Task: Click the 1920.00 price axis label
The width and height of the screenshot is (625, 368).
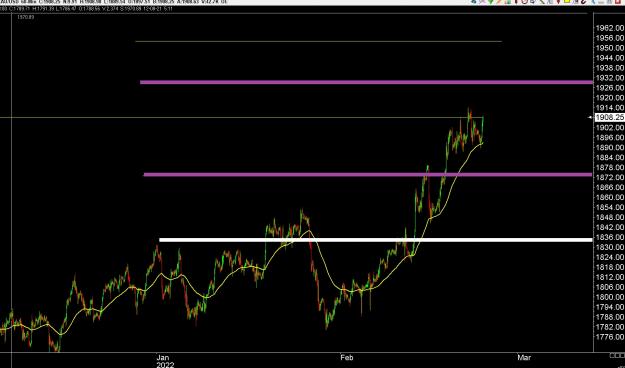Action: point(610,98)
